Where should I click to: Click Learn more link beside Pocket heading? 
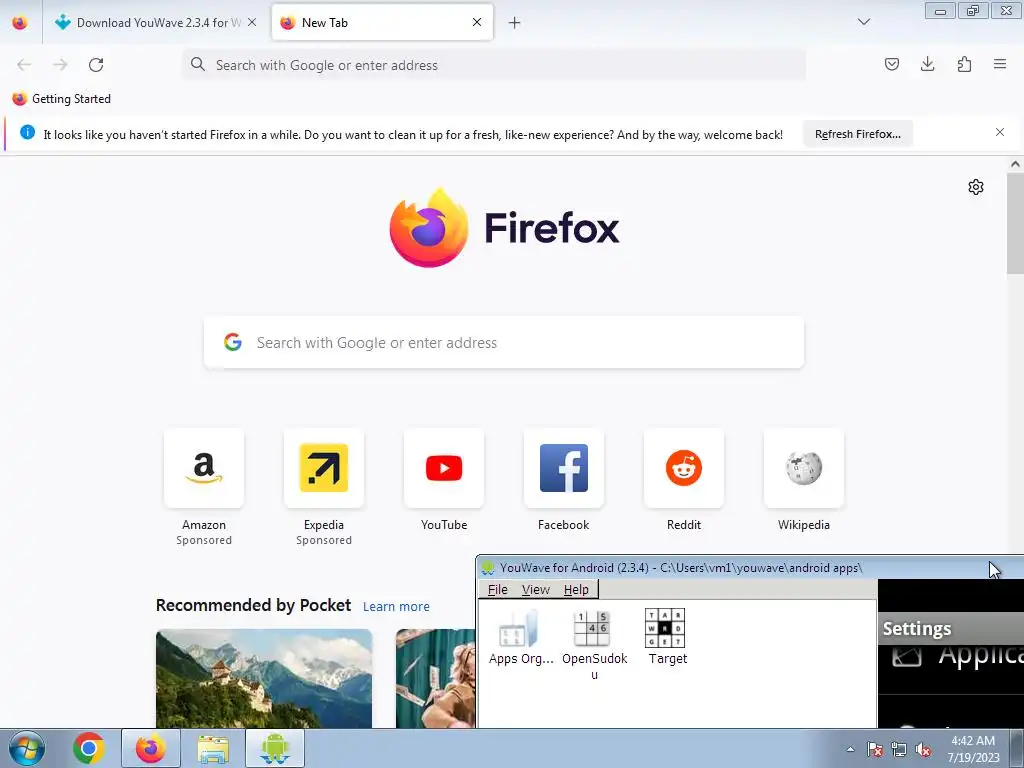pyautogui.click(x=396, y=607)
